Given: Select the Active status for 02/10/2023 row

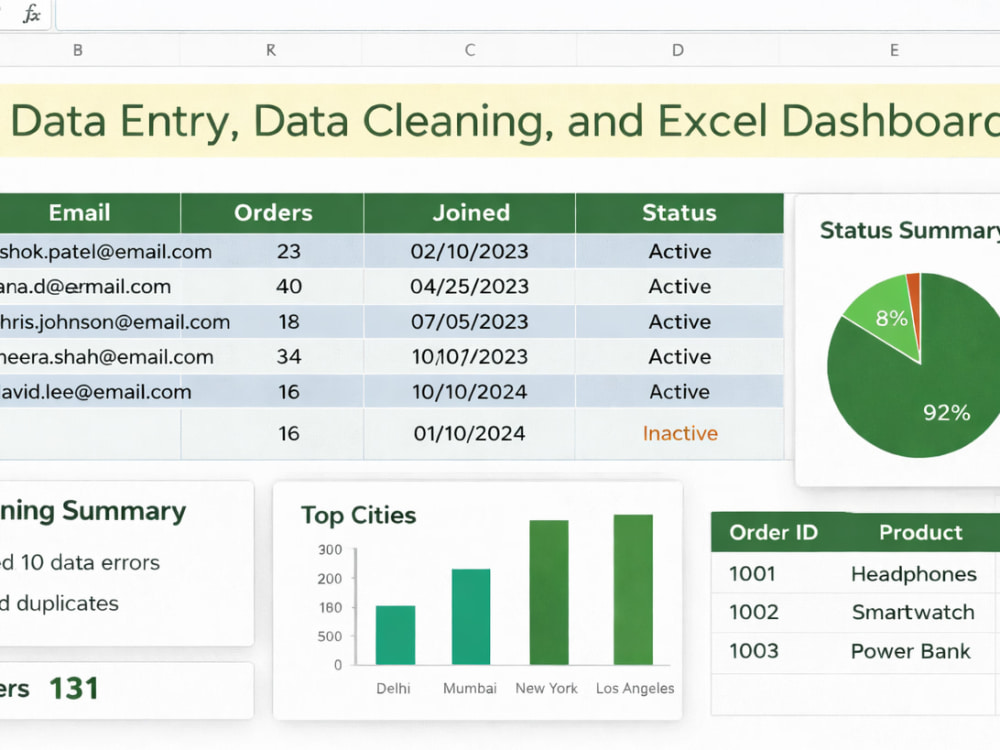Looking at the screenshot, I should (680, 251).
